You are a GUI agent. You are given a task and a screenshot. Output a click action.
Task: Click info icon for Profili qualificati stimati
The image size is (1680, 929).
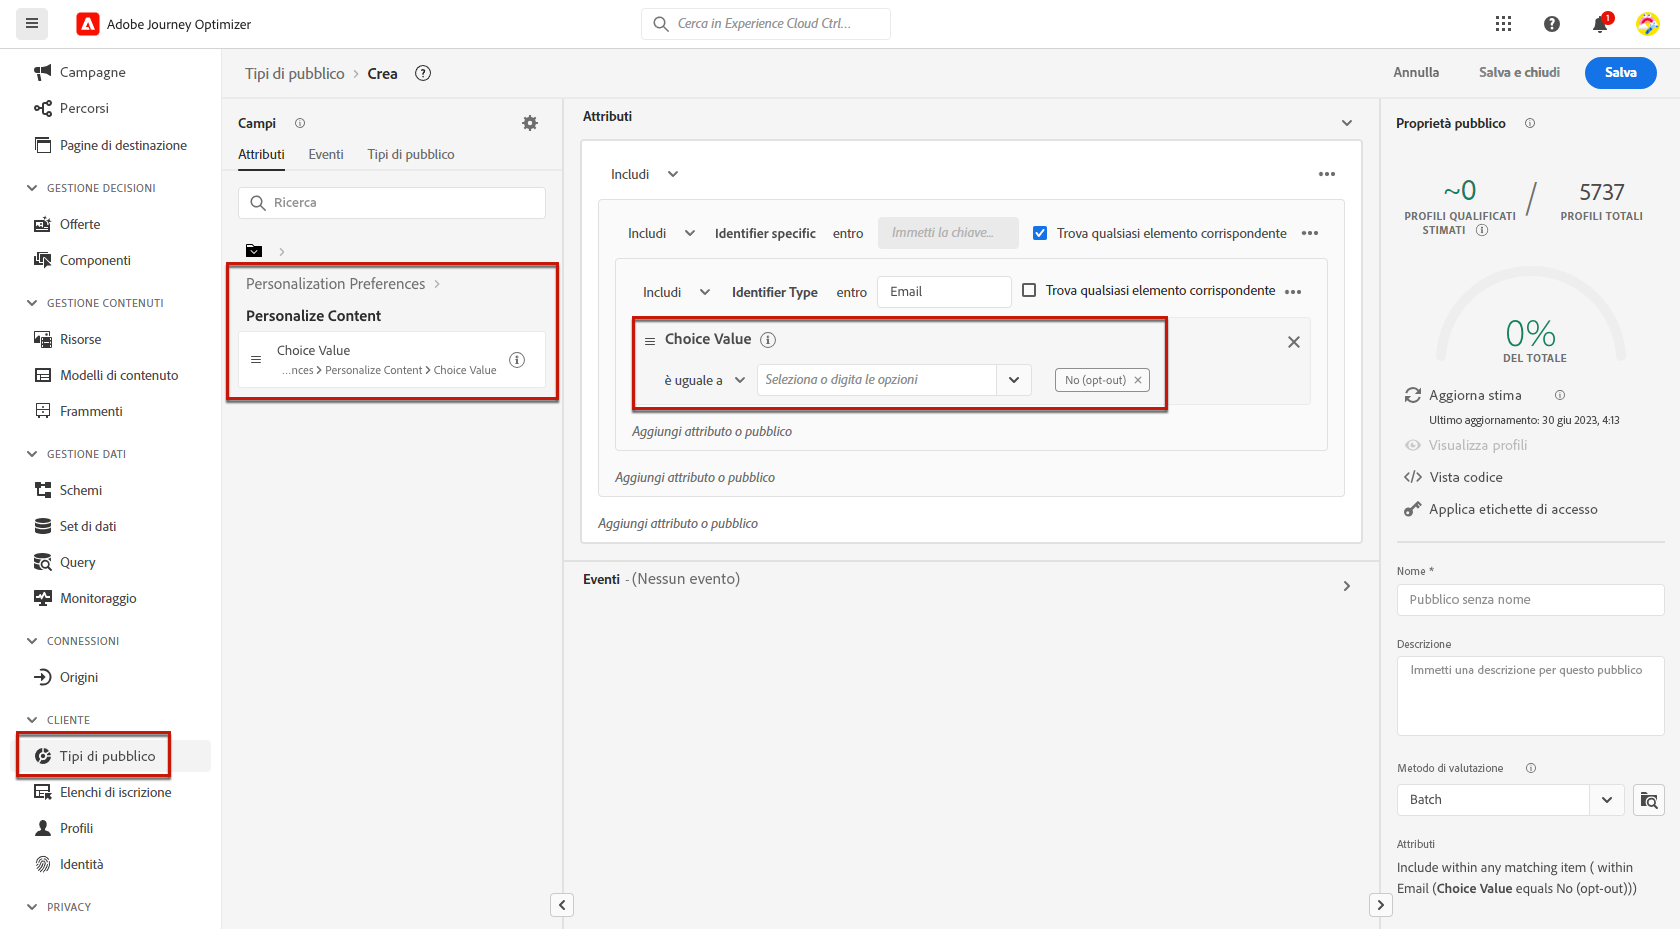[1482, 230]
